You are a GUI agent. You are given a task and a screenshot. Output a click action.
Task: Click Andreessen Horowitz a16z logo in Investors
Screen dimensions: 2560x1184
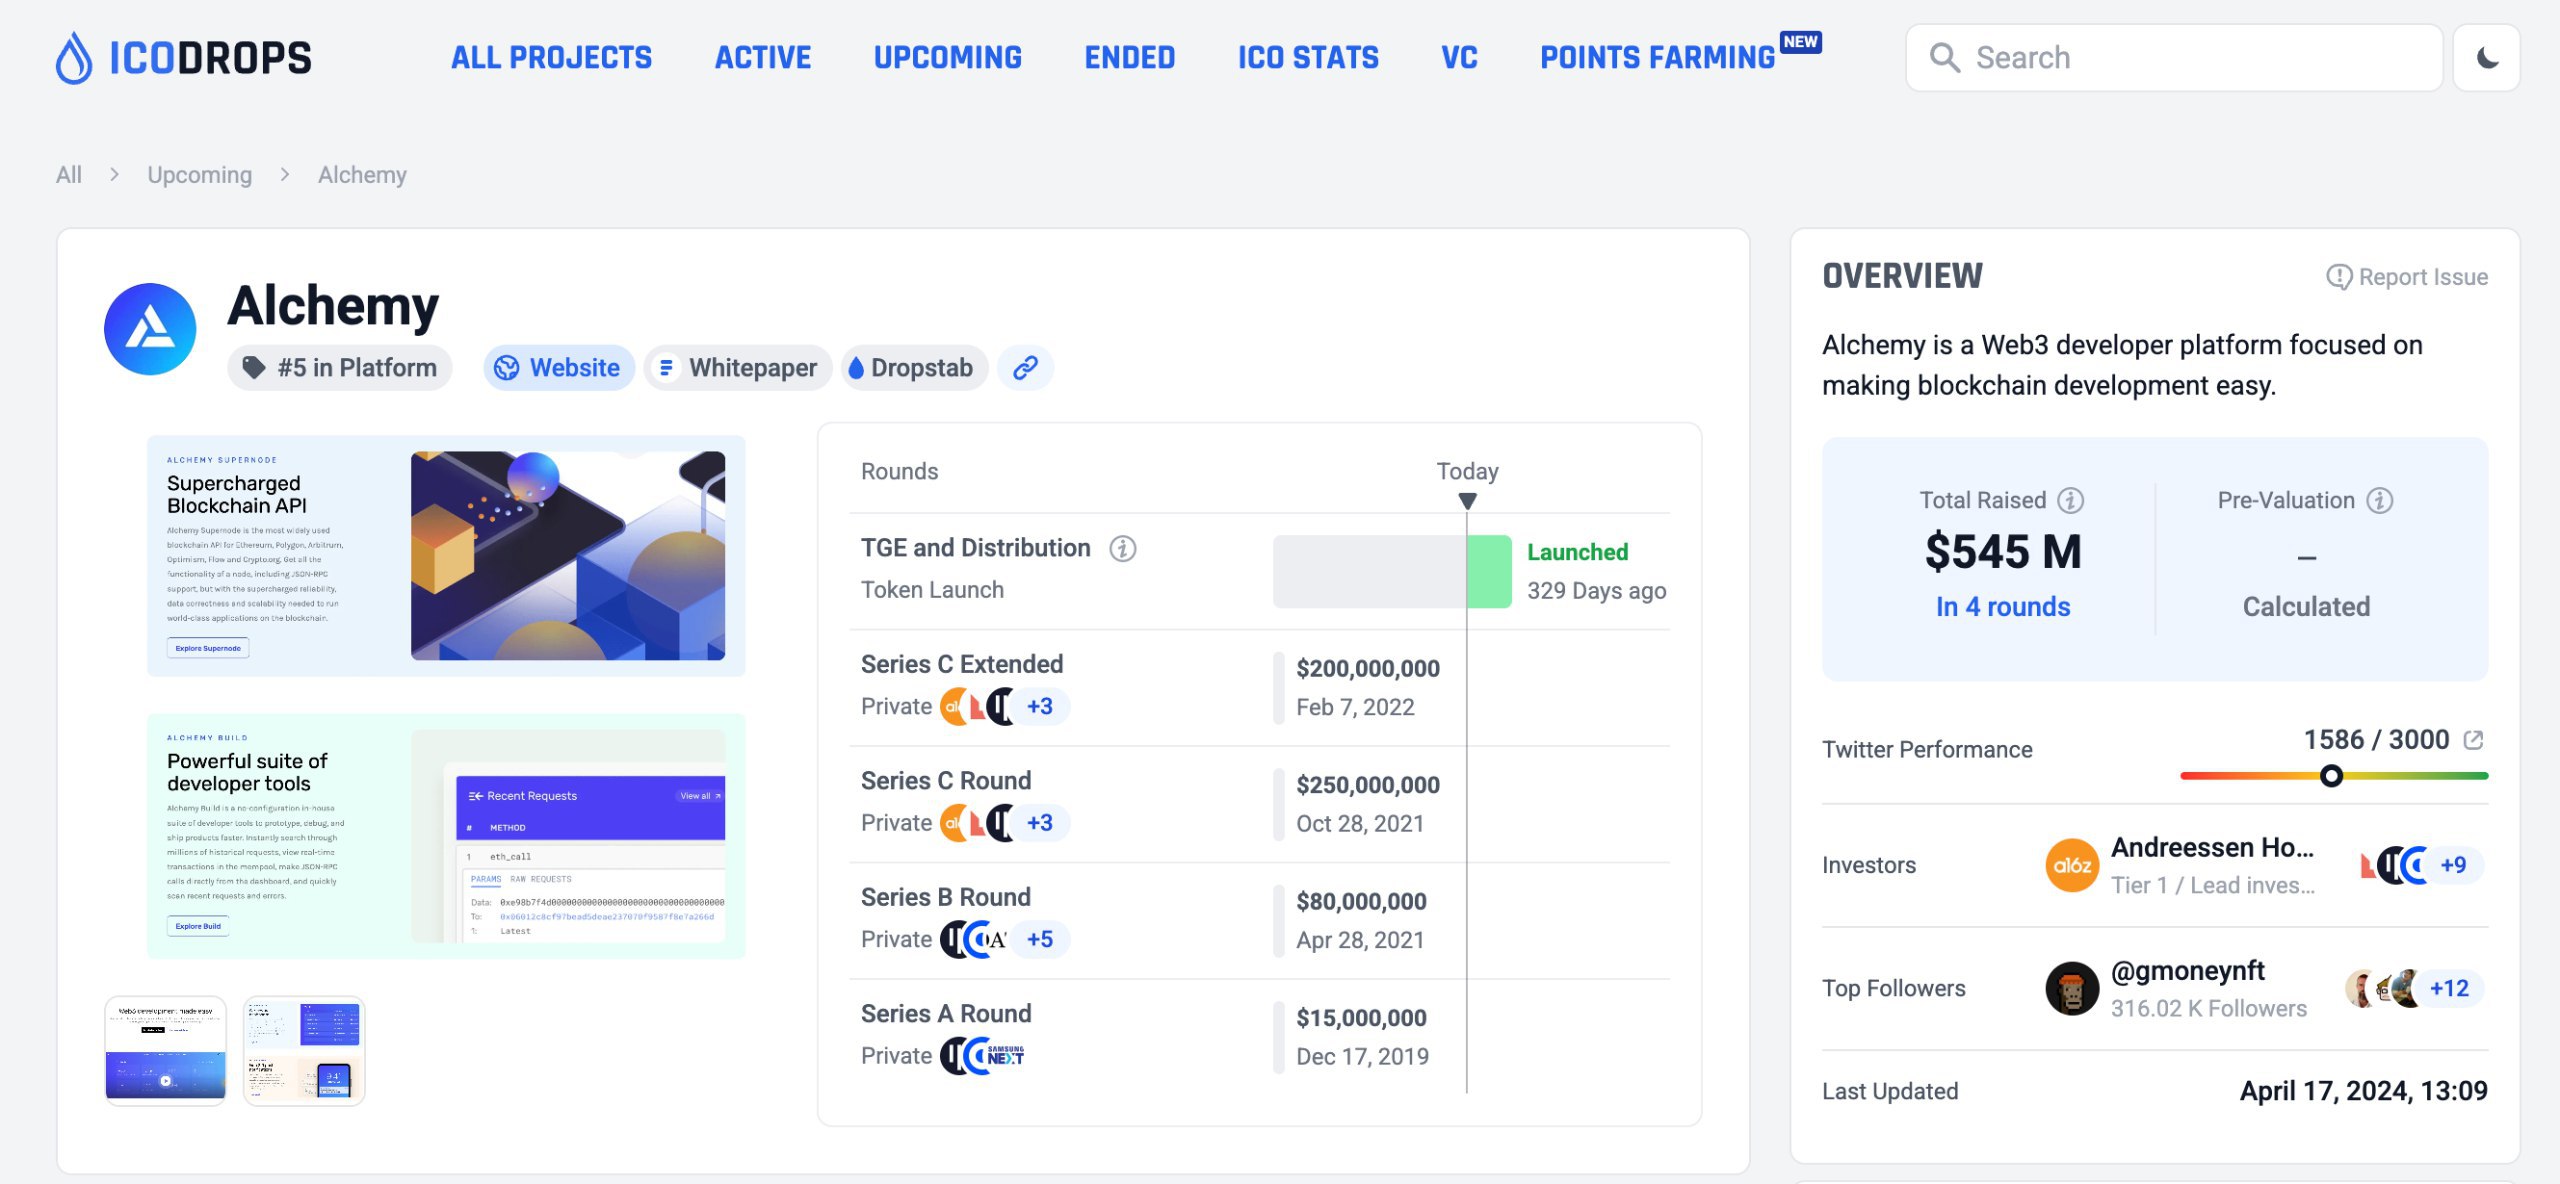click(2072, 865)
